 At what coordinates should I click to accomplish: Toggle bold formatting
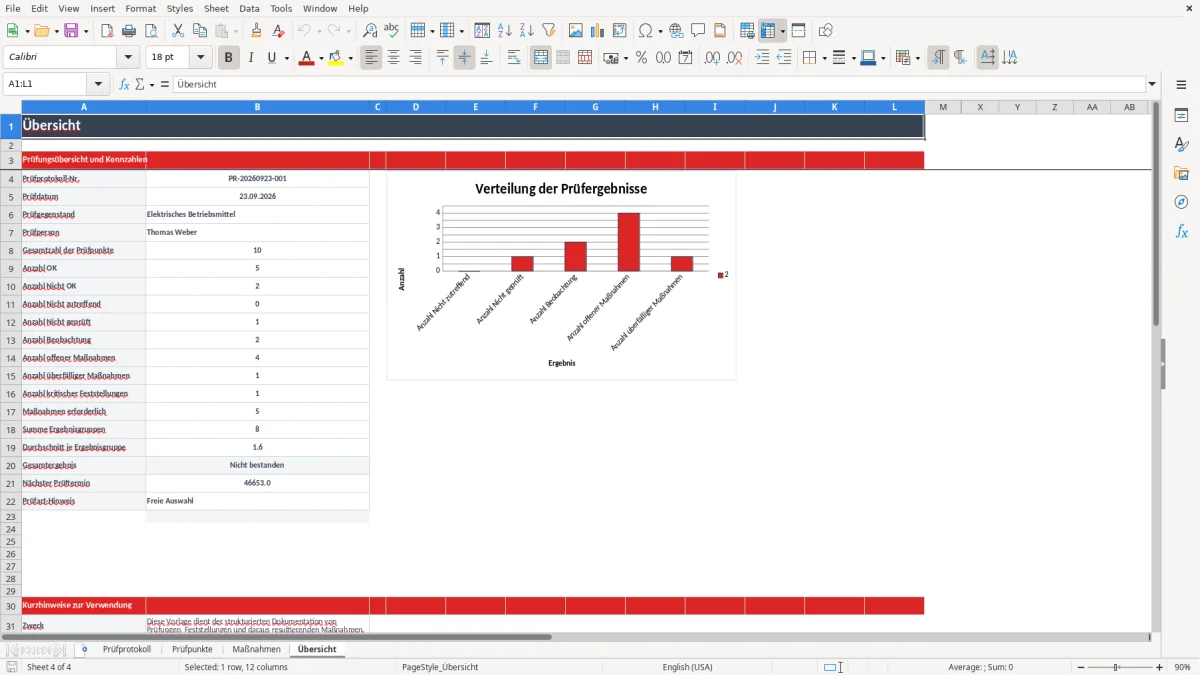(x=228, y=58)
